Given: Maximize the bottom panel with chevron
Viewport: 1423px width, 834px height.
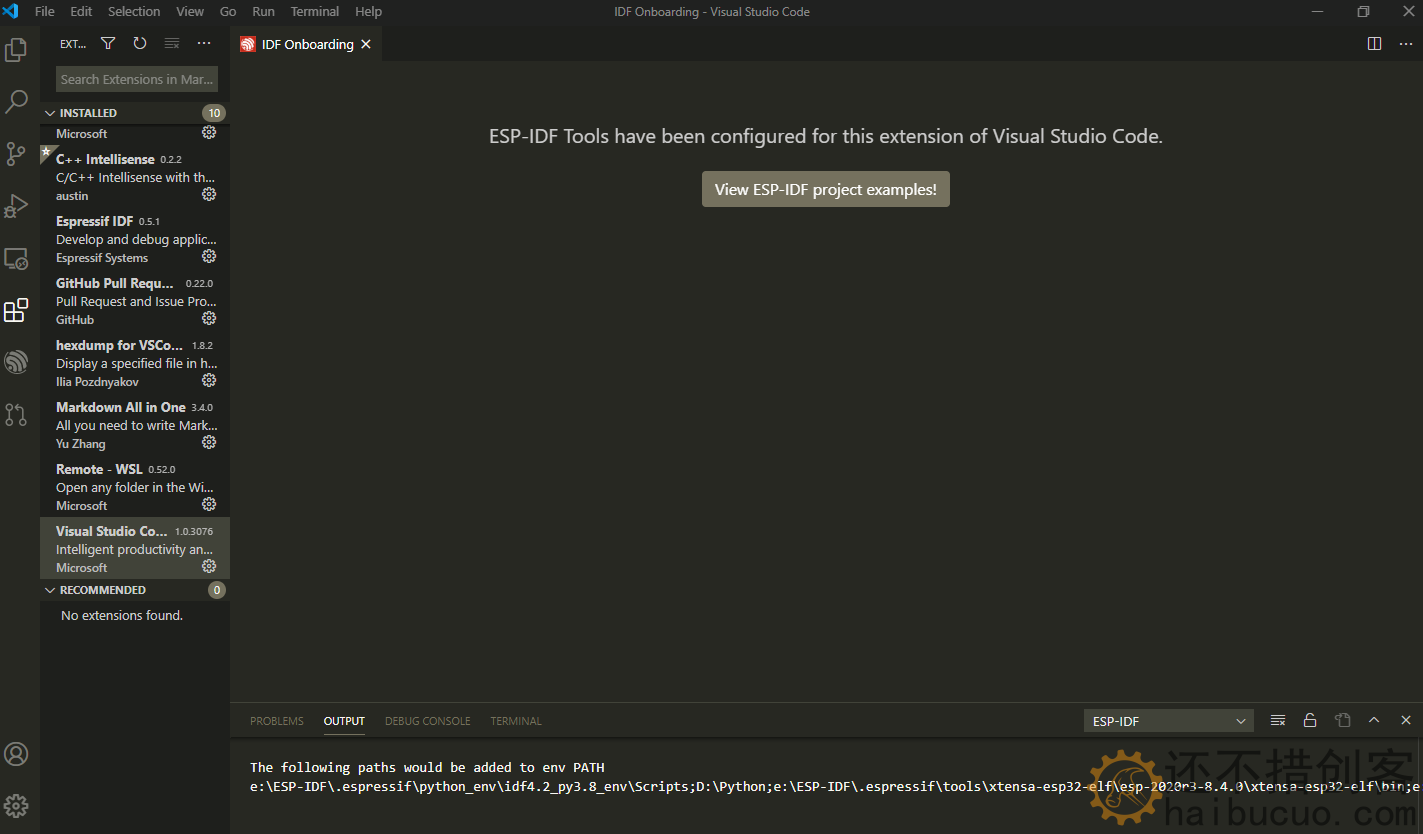Looking at the screenshot, I should [1374, 720].
